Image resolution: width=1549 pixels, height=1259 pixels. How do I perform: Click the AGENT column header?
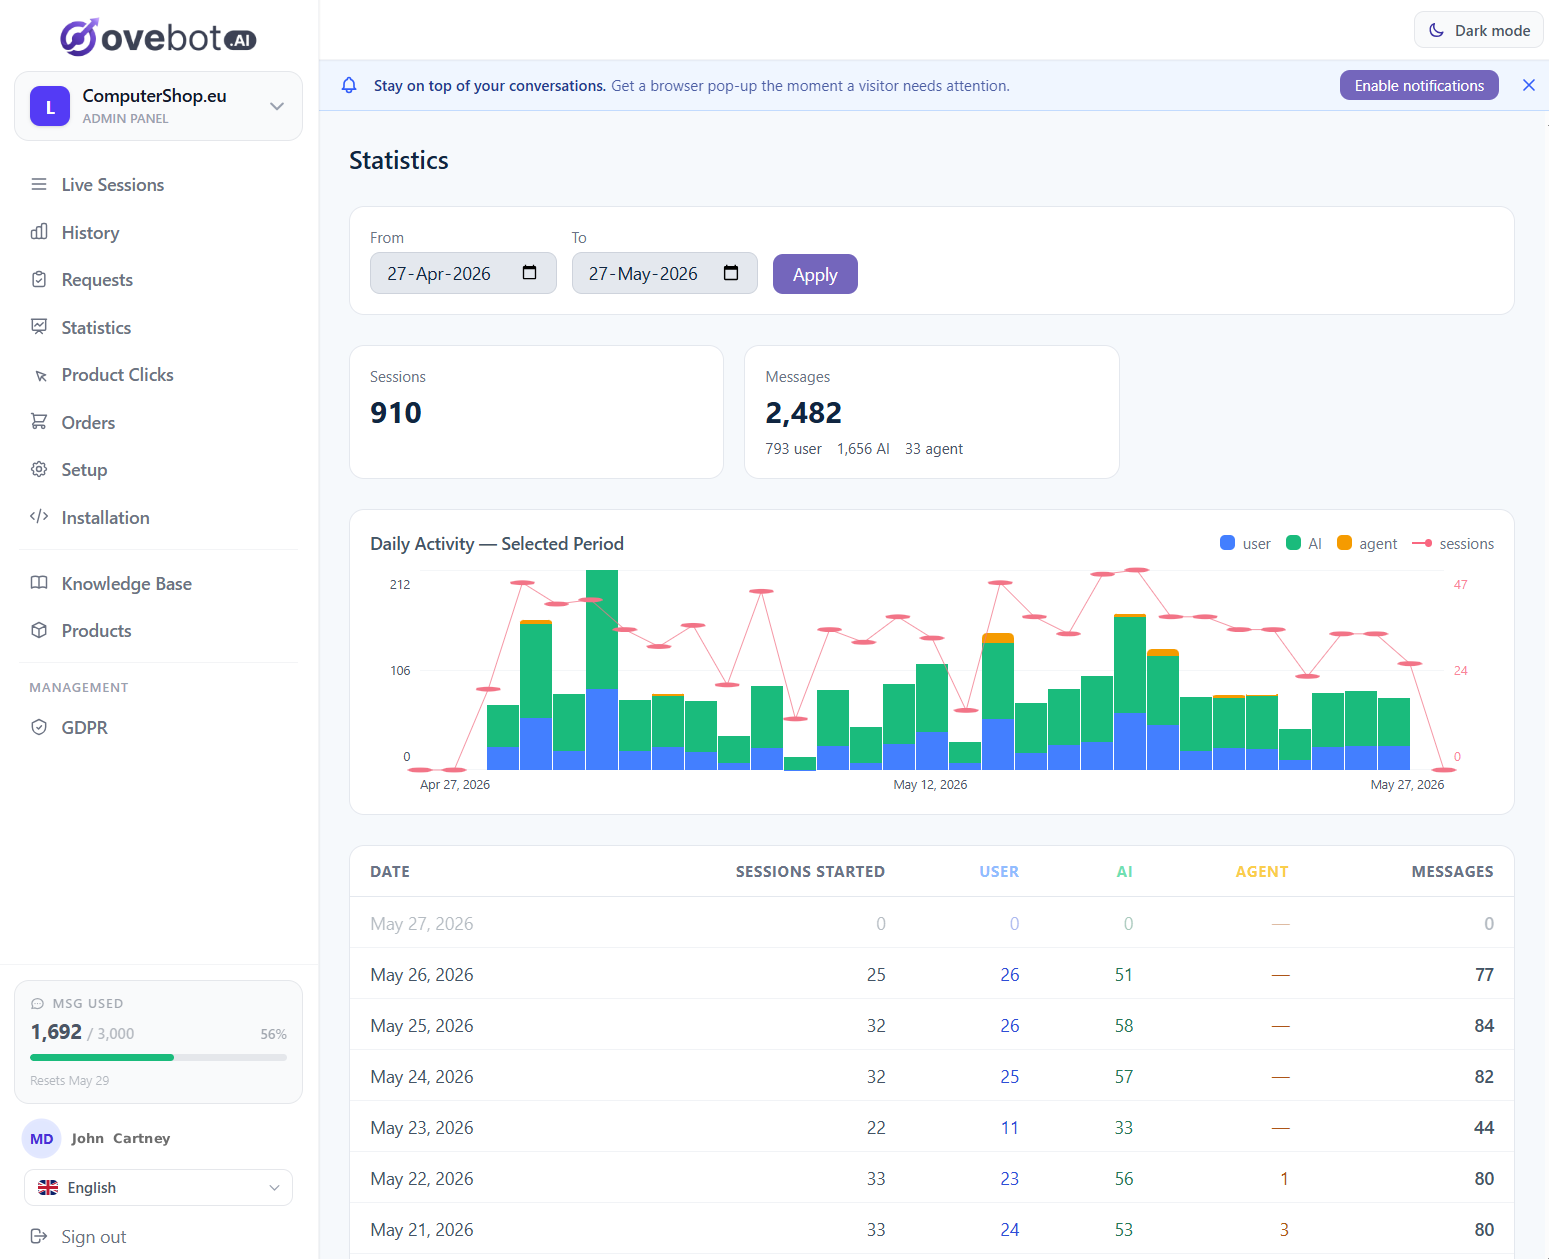(x=1262, y=871)
